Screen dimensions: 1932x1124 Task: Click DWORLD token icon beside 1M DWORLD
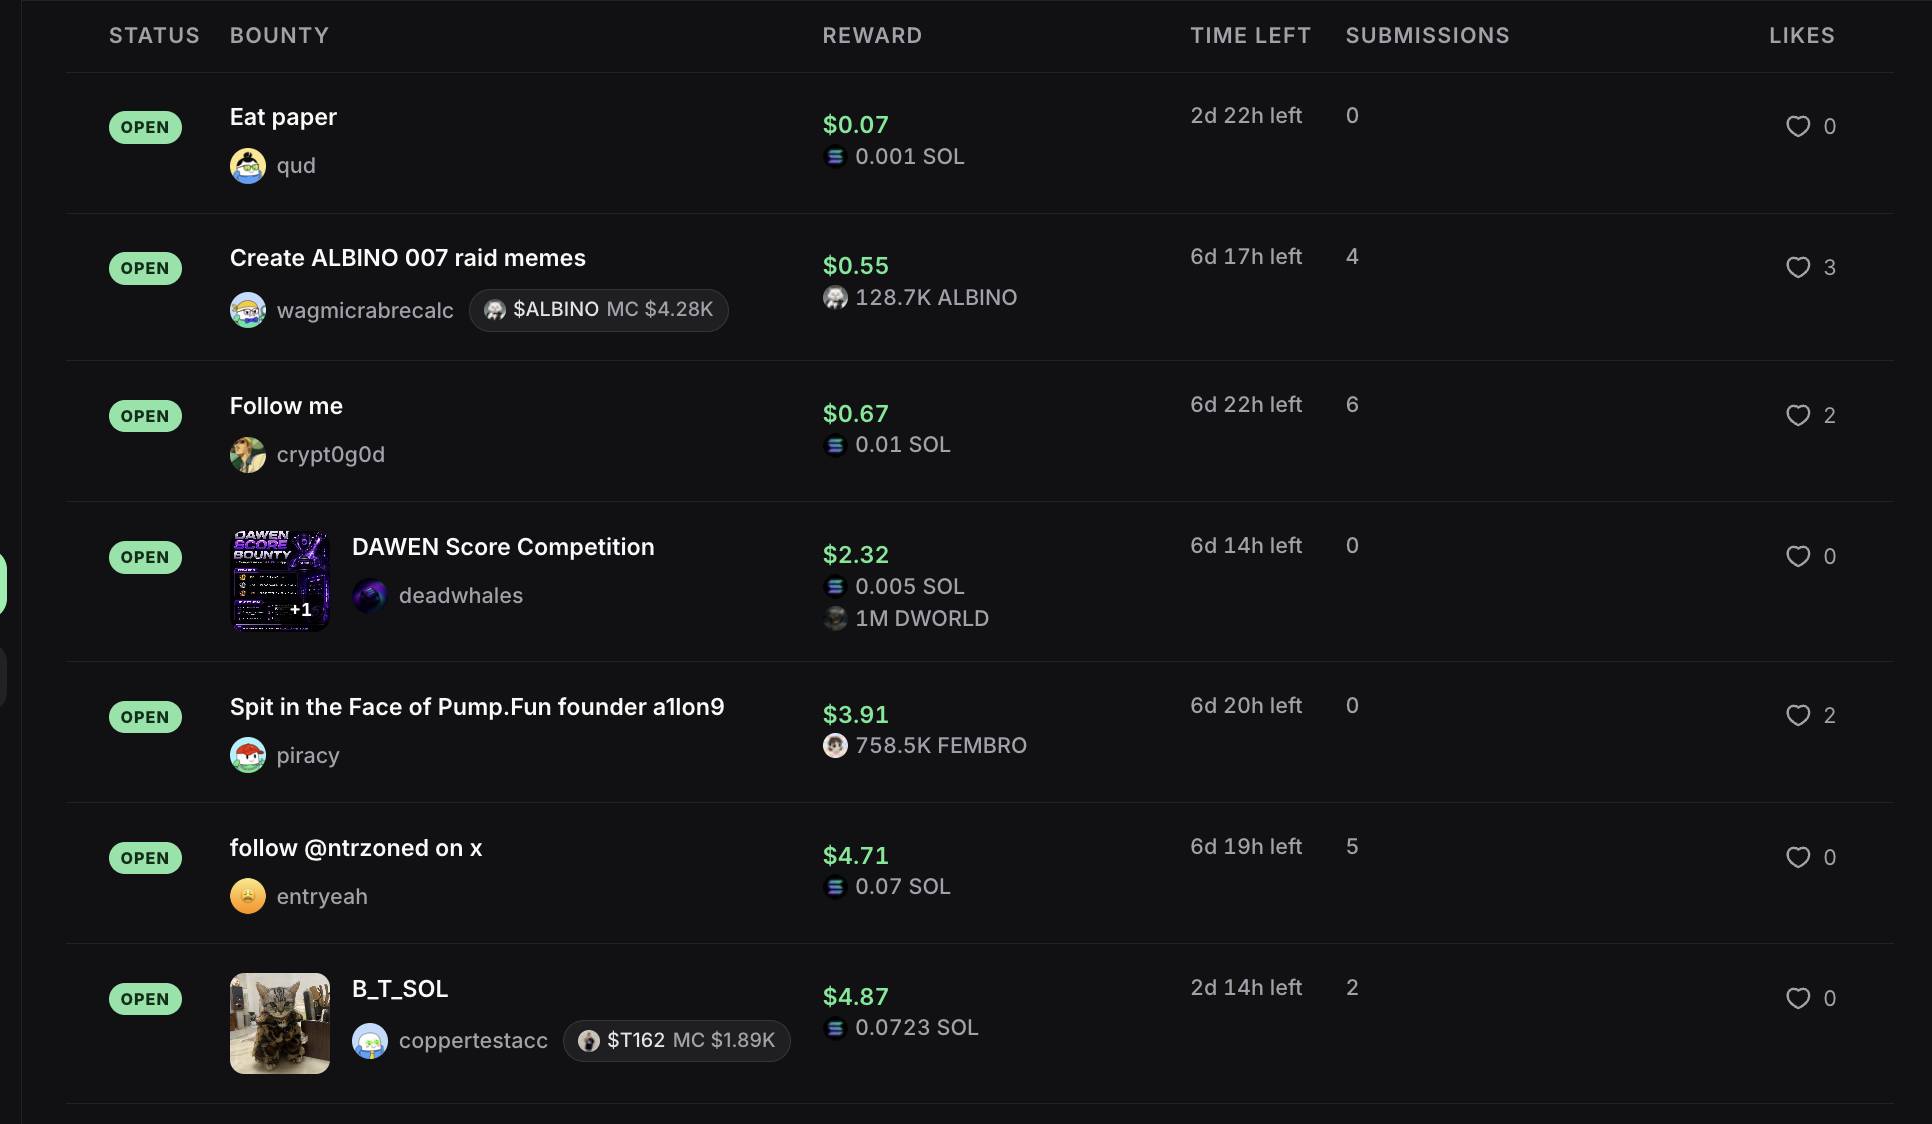pyautogui.click(x=835, y=619)
